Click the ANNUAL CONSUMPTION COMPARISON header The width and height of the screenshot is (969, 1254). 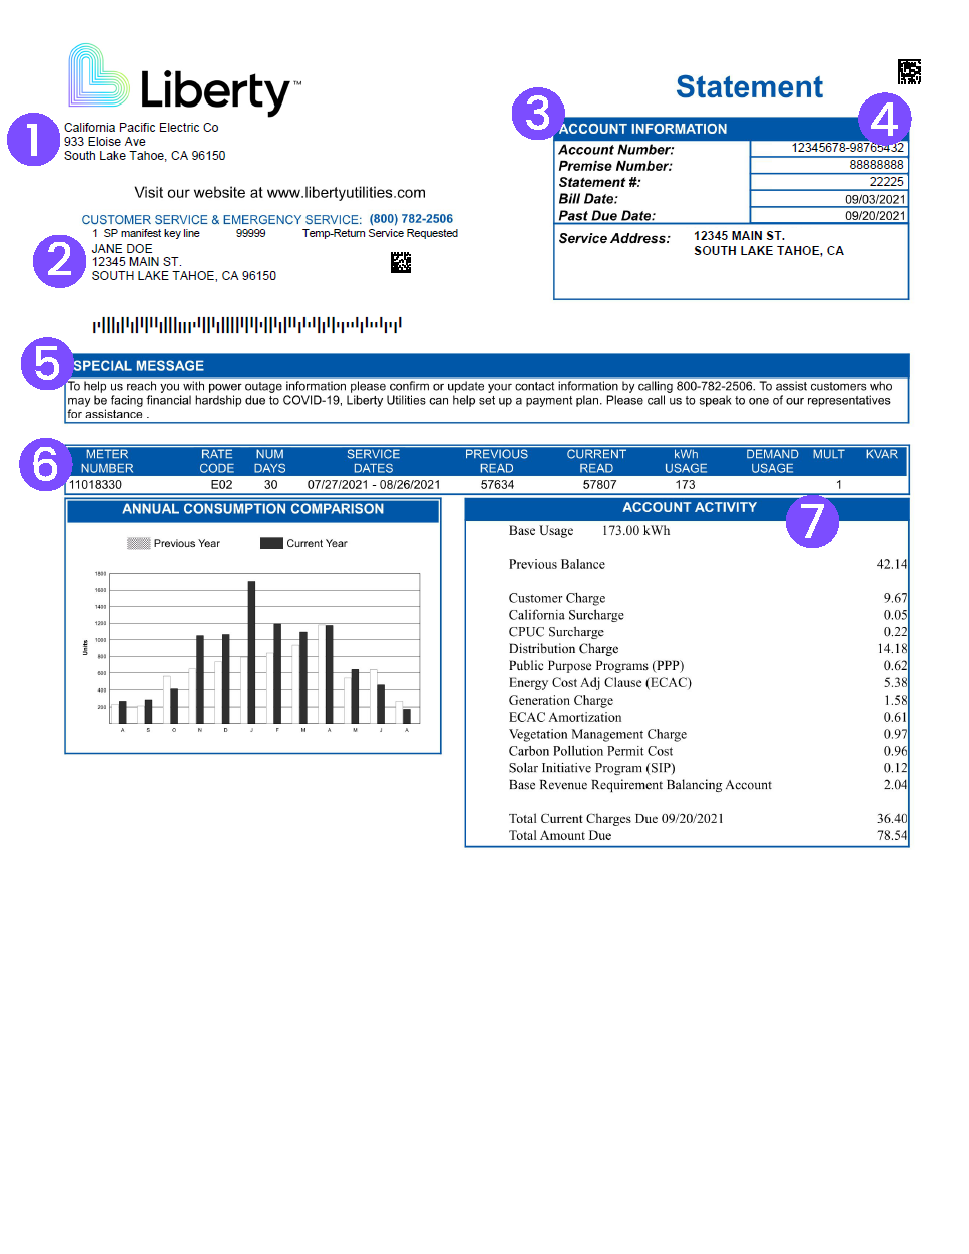coord(253,509)
